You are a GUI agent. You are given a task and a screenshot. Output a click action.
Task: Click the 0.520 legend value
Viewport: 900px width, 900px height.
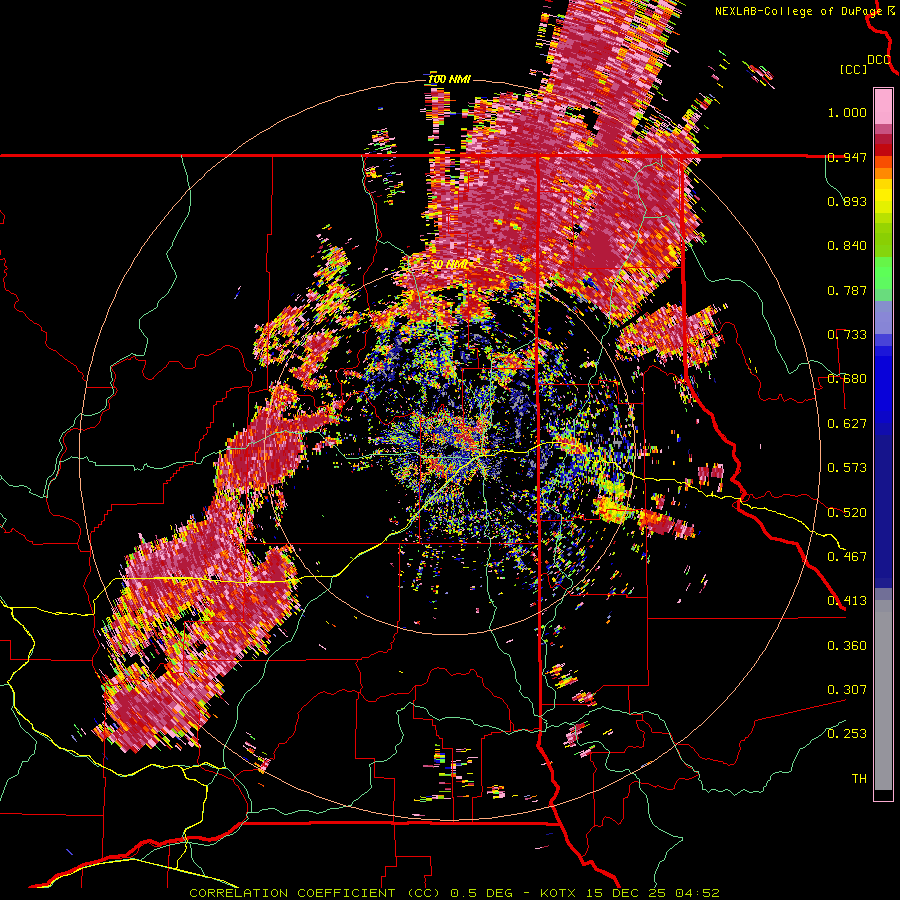tap(847, 512)
